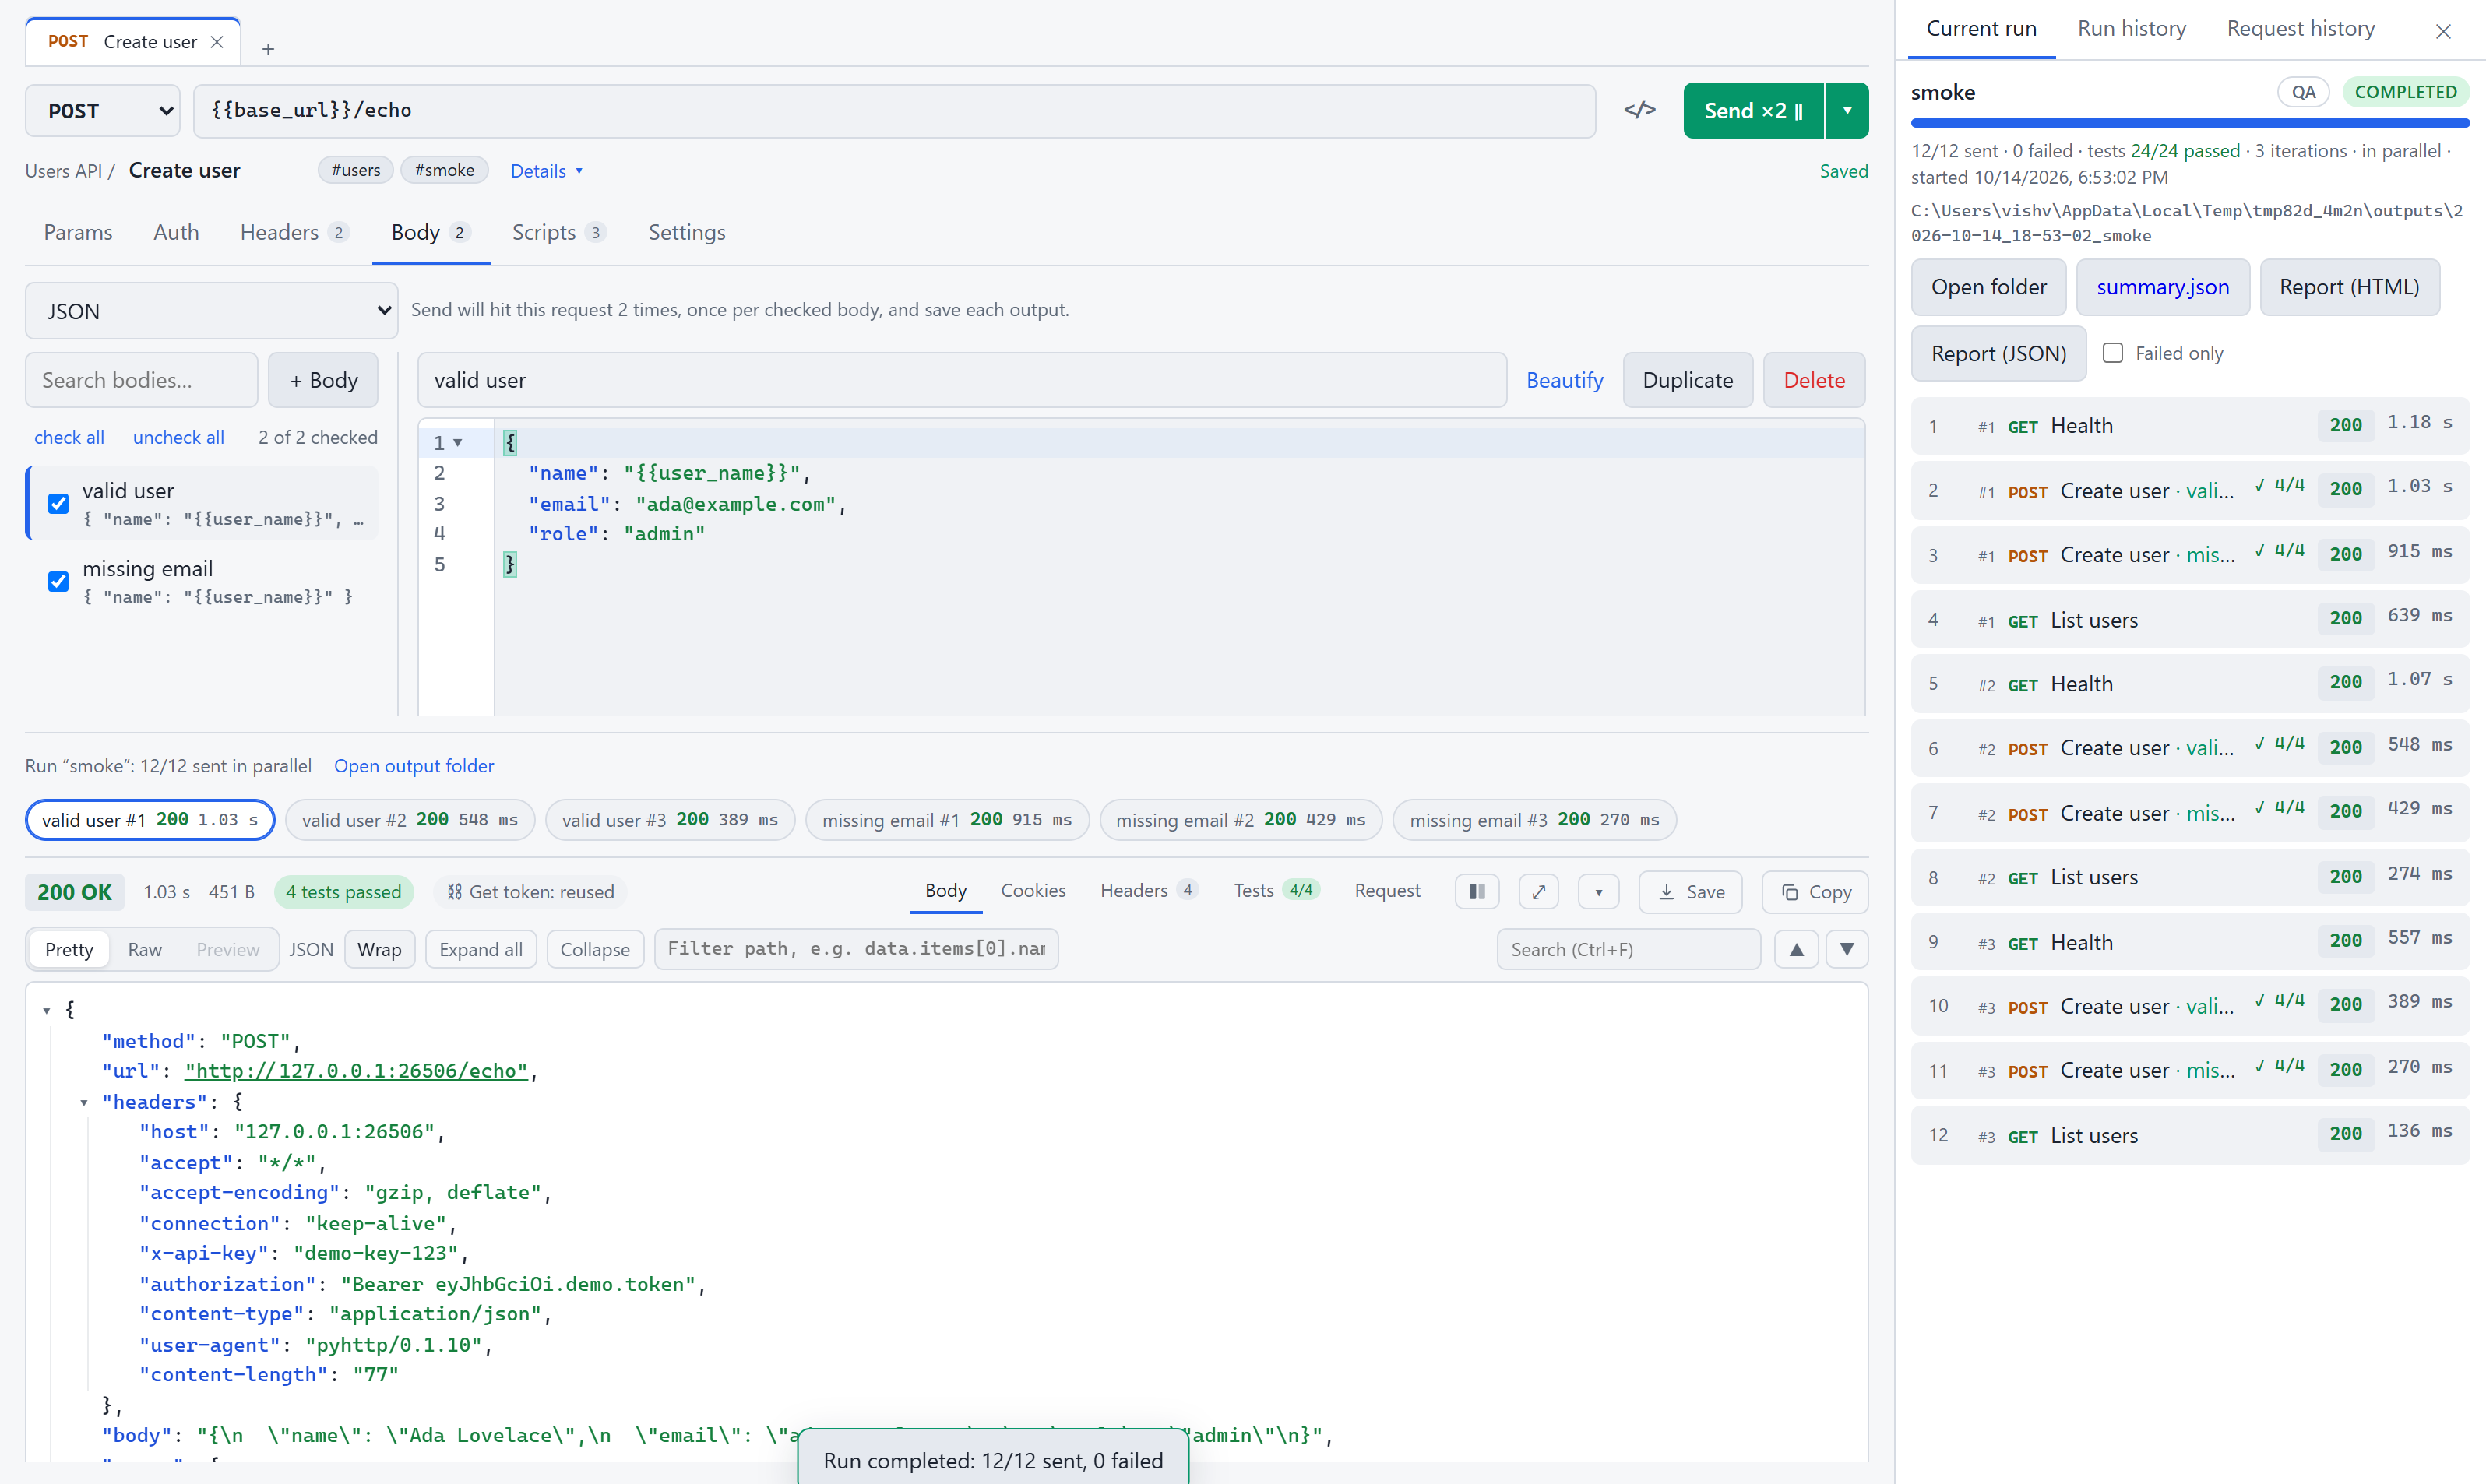Open the output folder link
The image size is (2486, 1484).
pos(413,766)
